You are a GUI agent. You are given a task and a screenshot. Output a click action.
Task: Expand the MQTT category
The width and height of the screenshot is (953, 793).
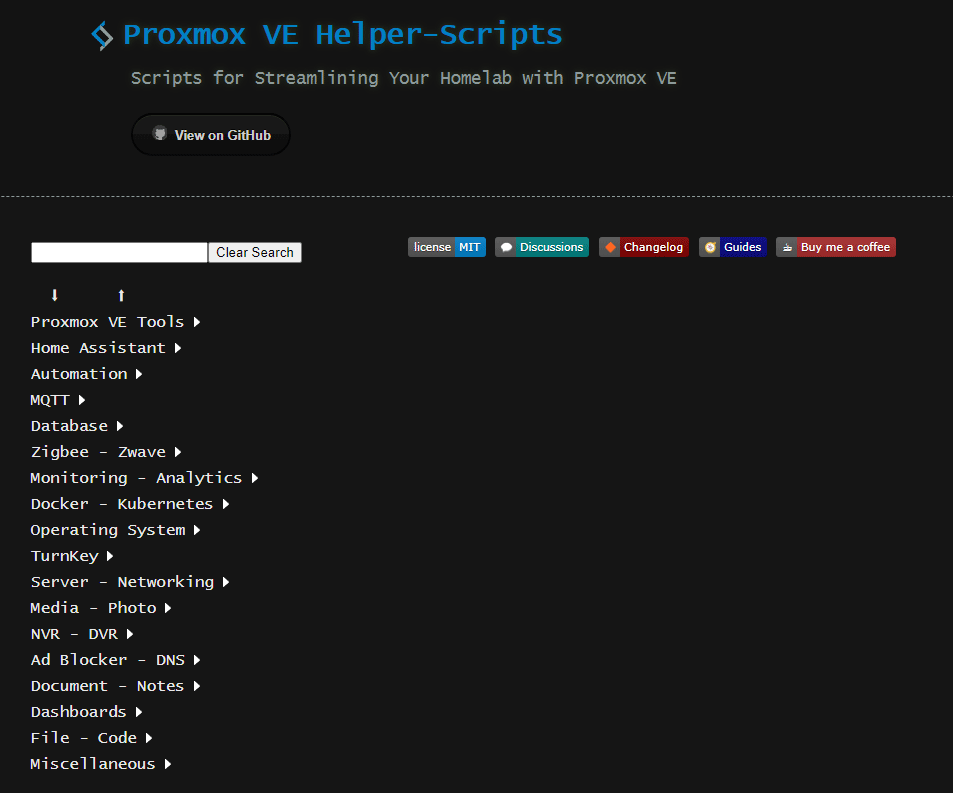point(58,400)
